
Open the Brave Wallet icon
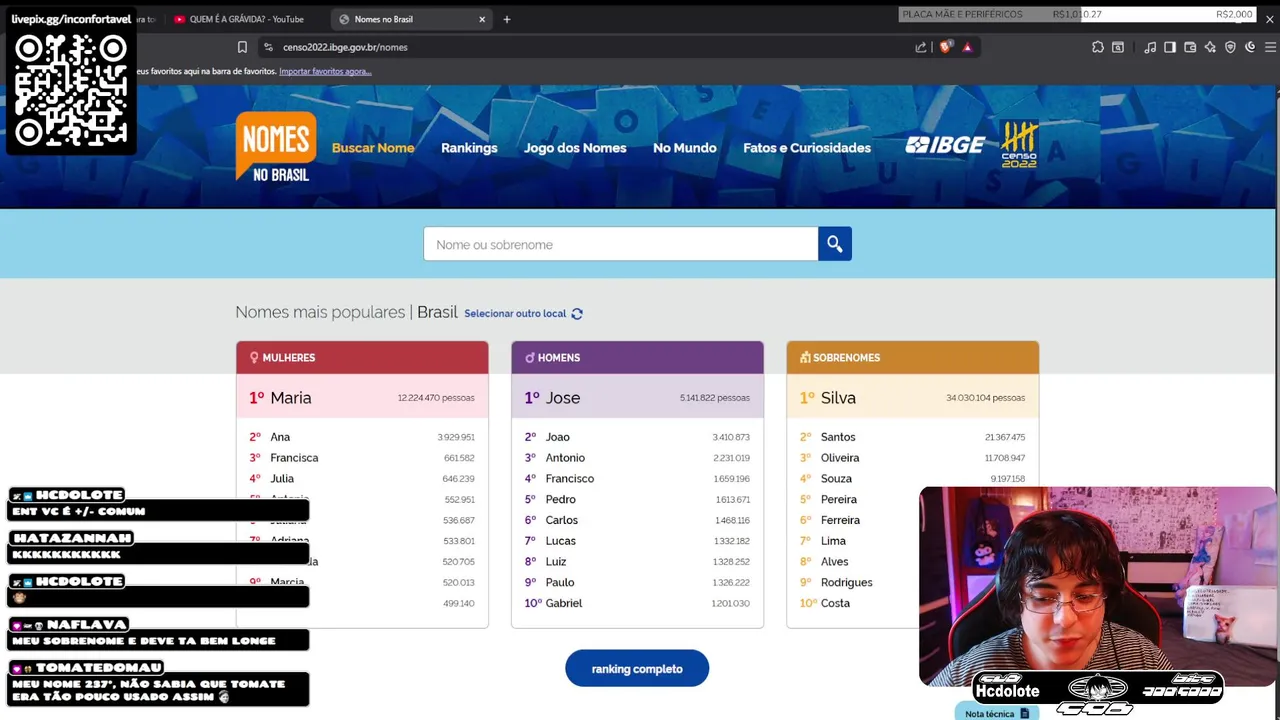click(x=1190, y=47)
